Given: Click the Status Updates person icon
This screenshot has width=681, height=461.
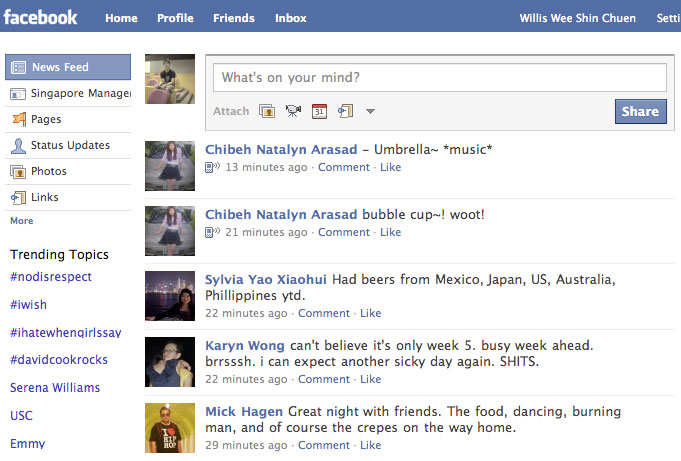Looking at the screenshot, I should [x=18, y=146].
